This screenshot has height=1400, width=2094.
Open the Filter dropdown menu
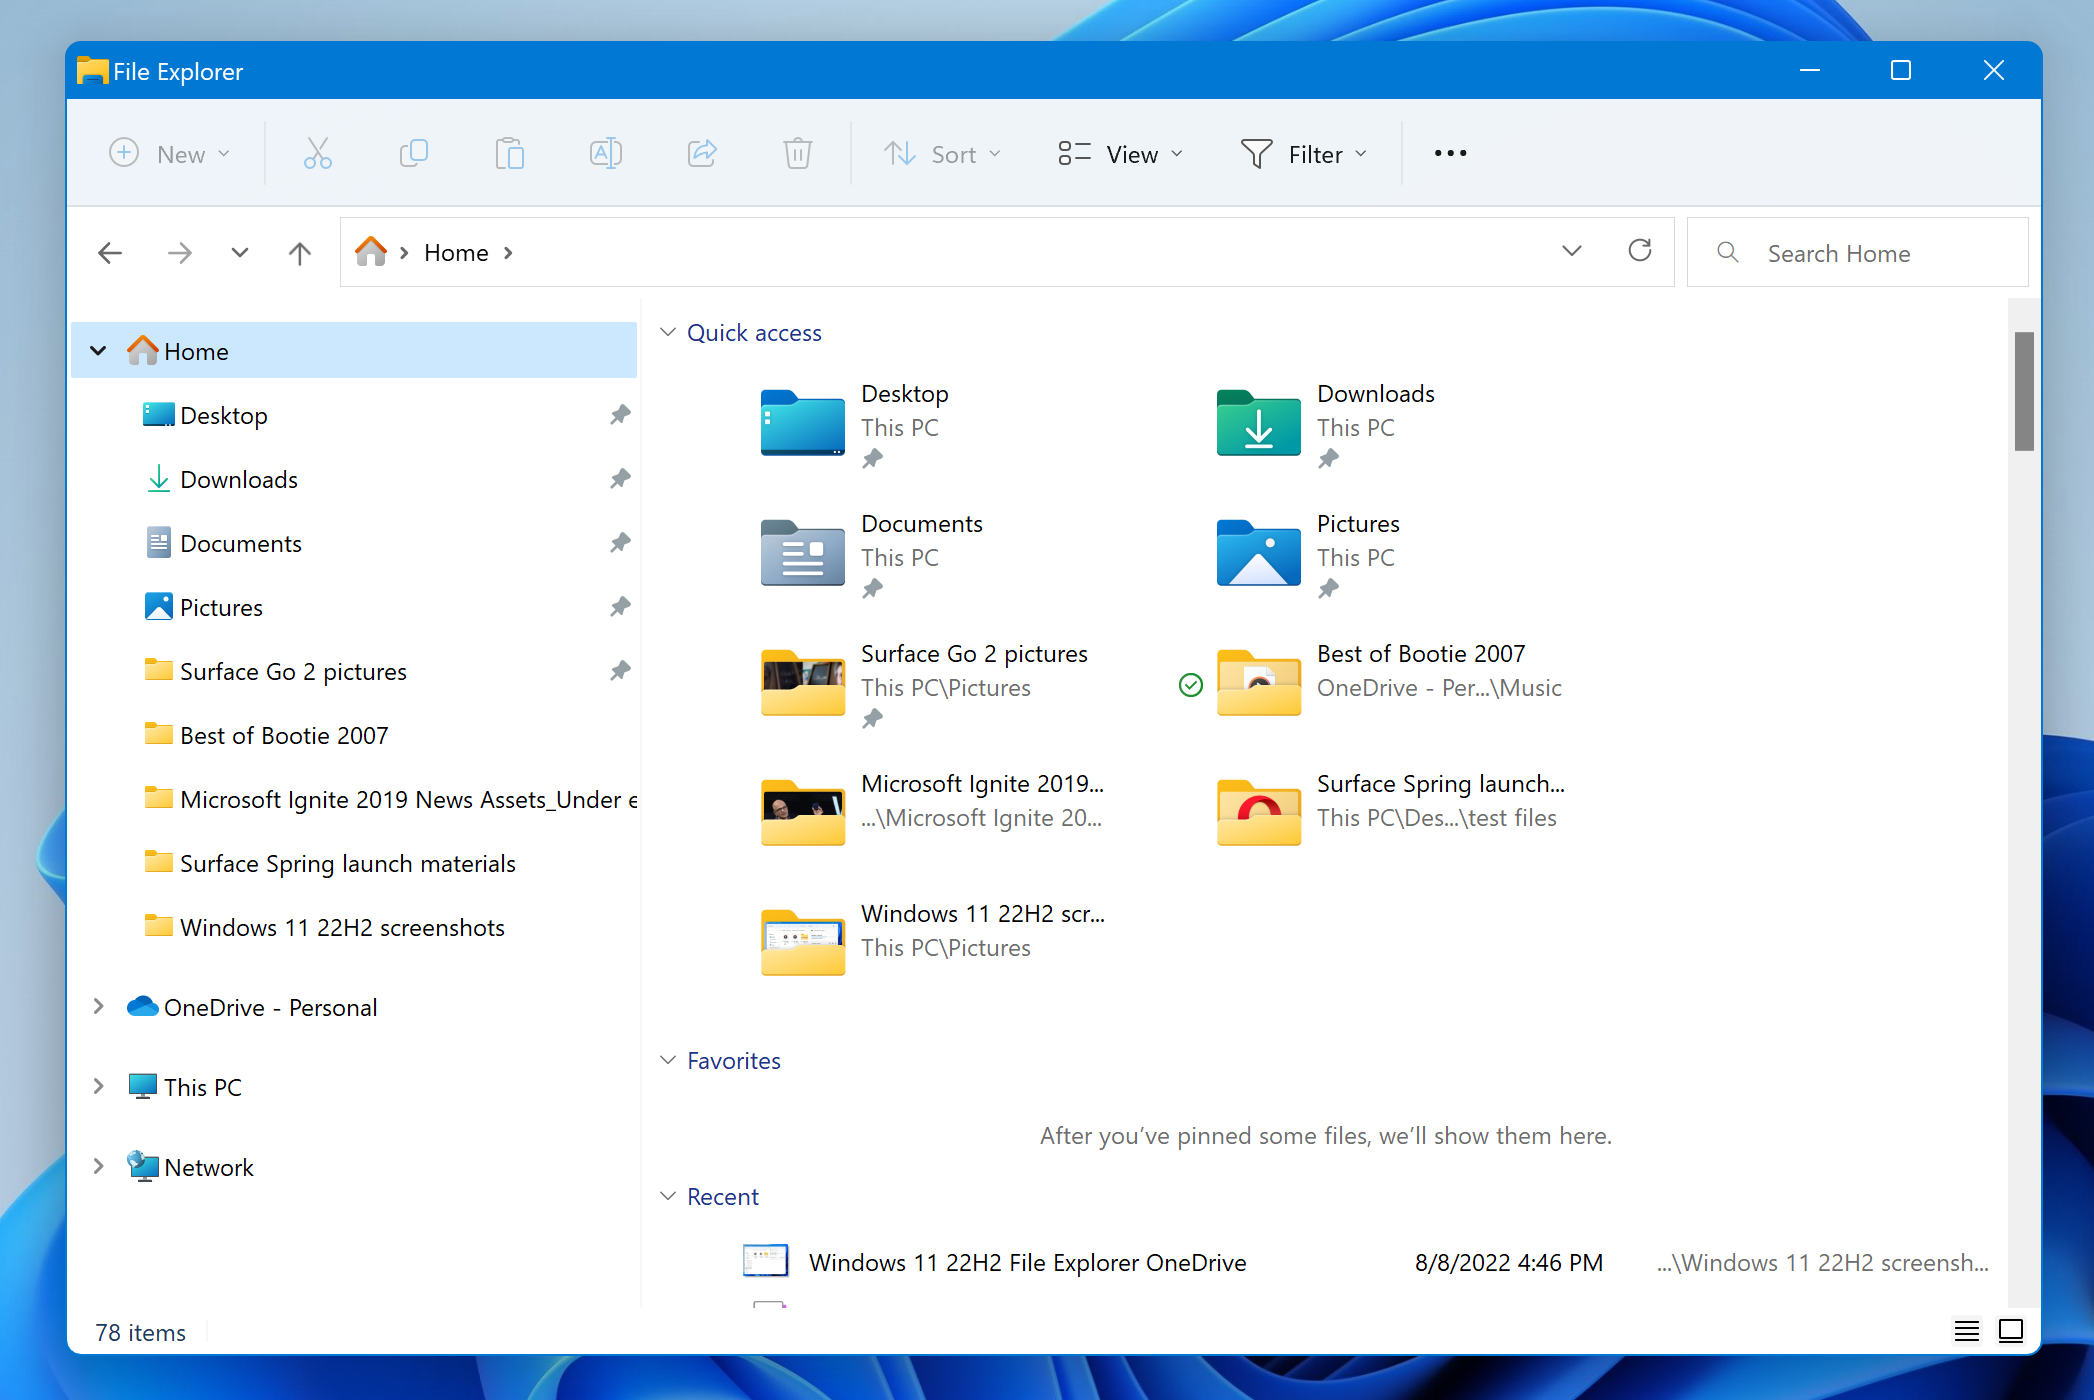1304,153
